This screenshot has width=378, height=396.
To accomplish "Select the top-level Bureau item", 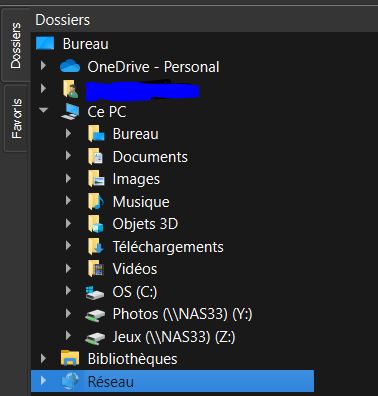I will [x=86, y=44].
